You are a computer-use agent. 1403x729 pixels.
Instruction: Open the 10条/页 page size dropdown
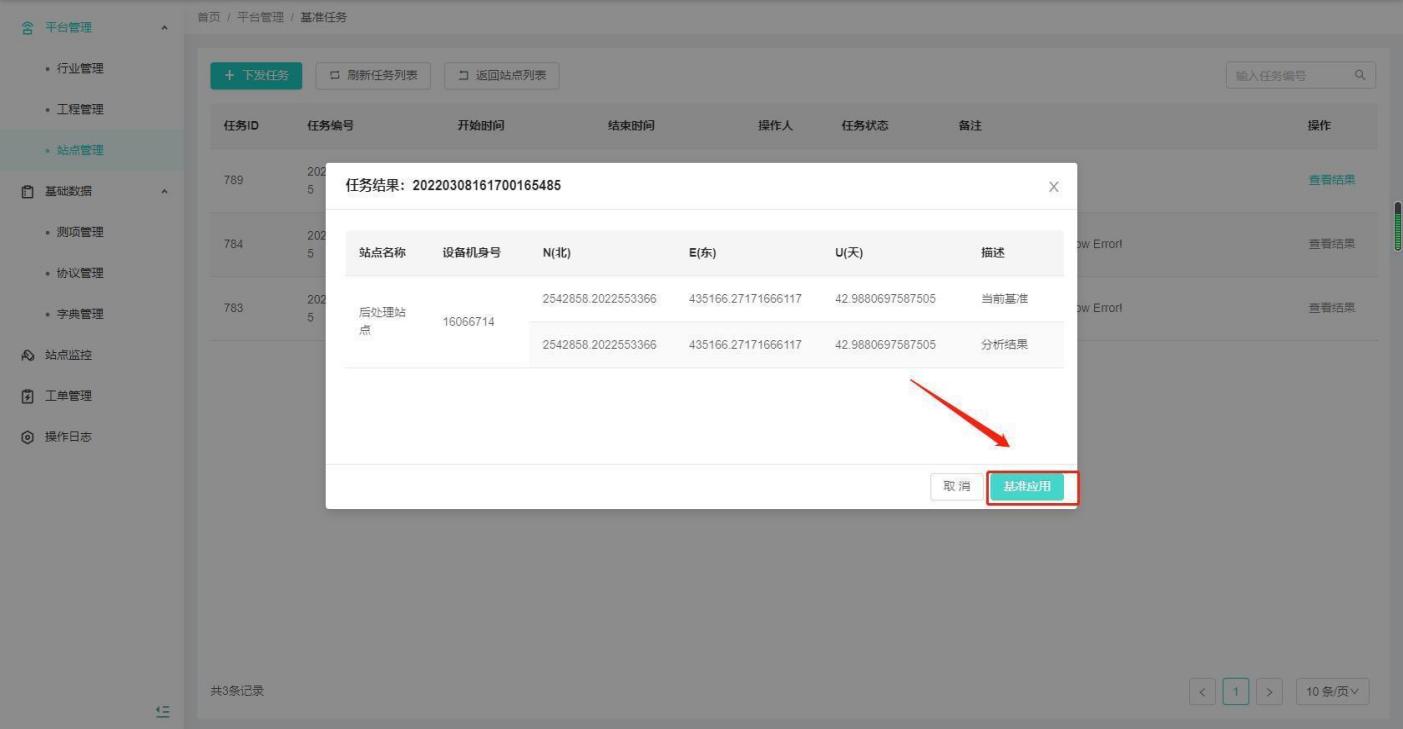pos(1332,691)
